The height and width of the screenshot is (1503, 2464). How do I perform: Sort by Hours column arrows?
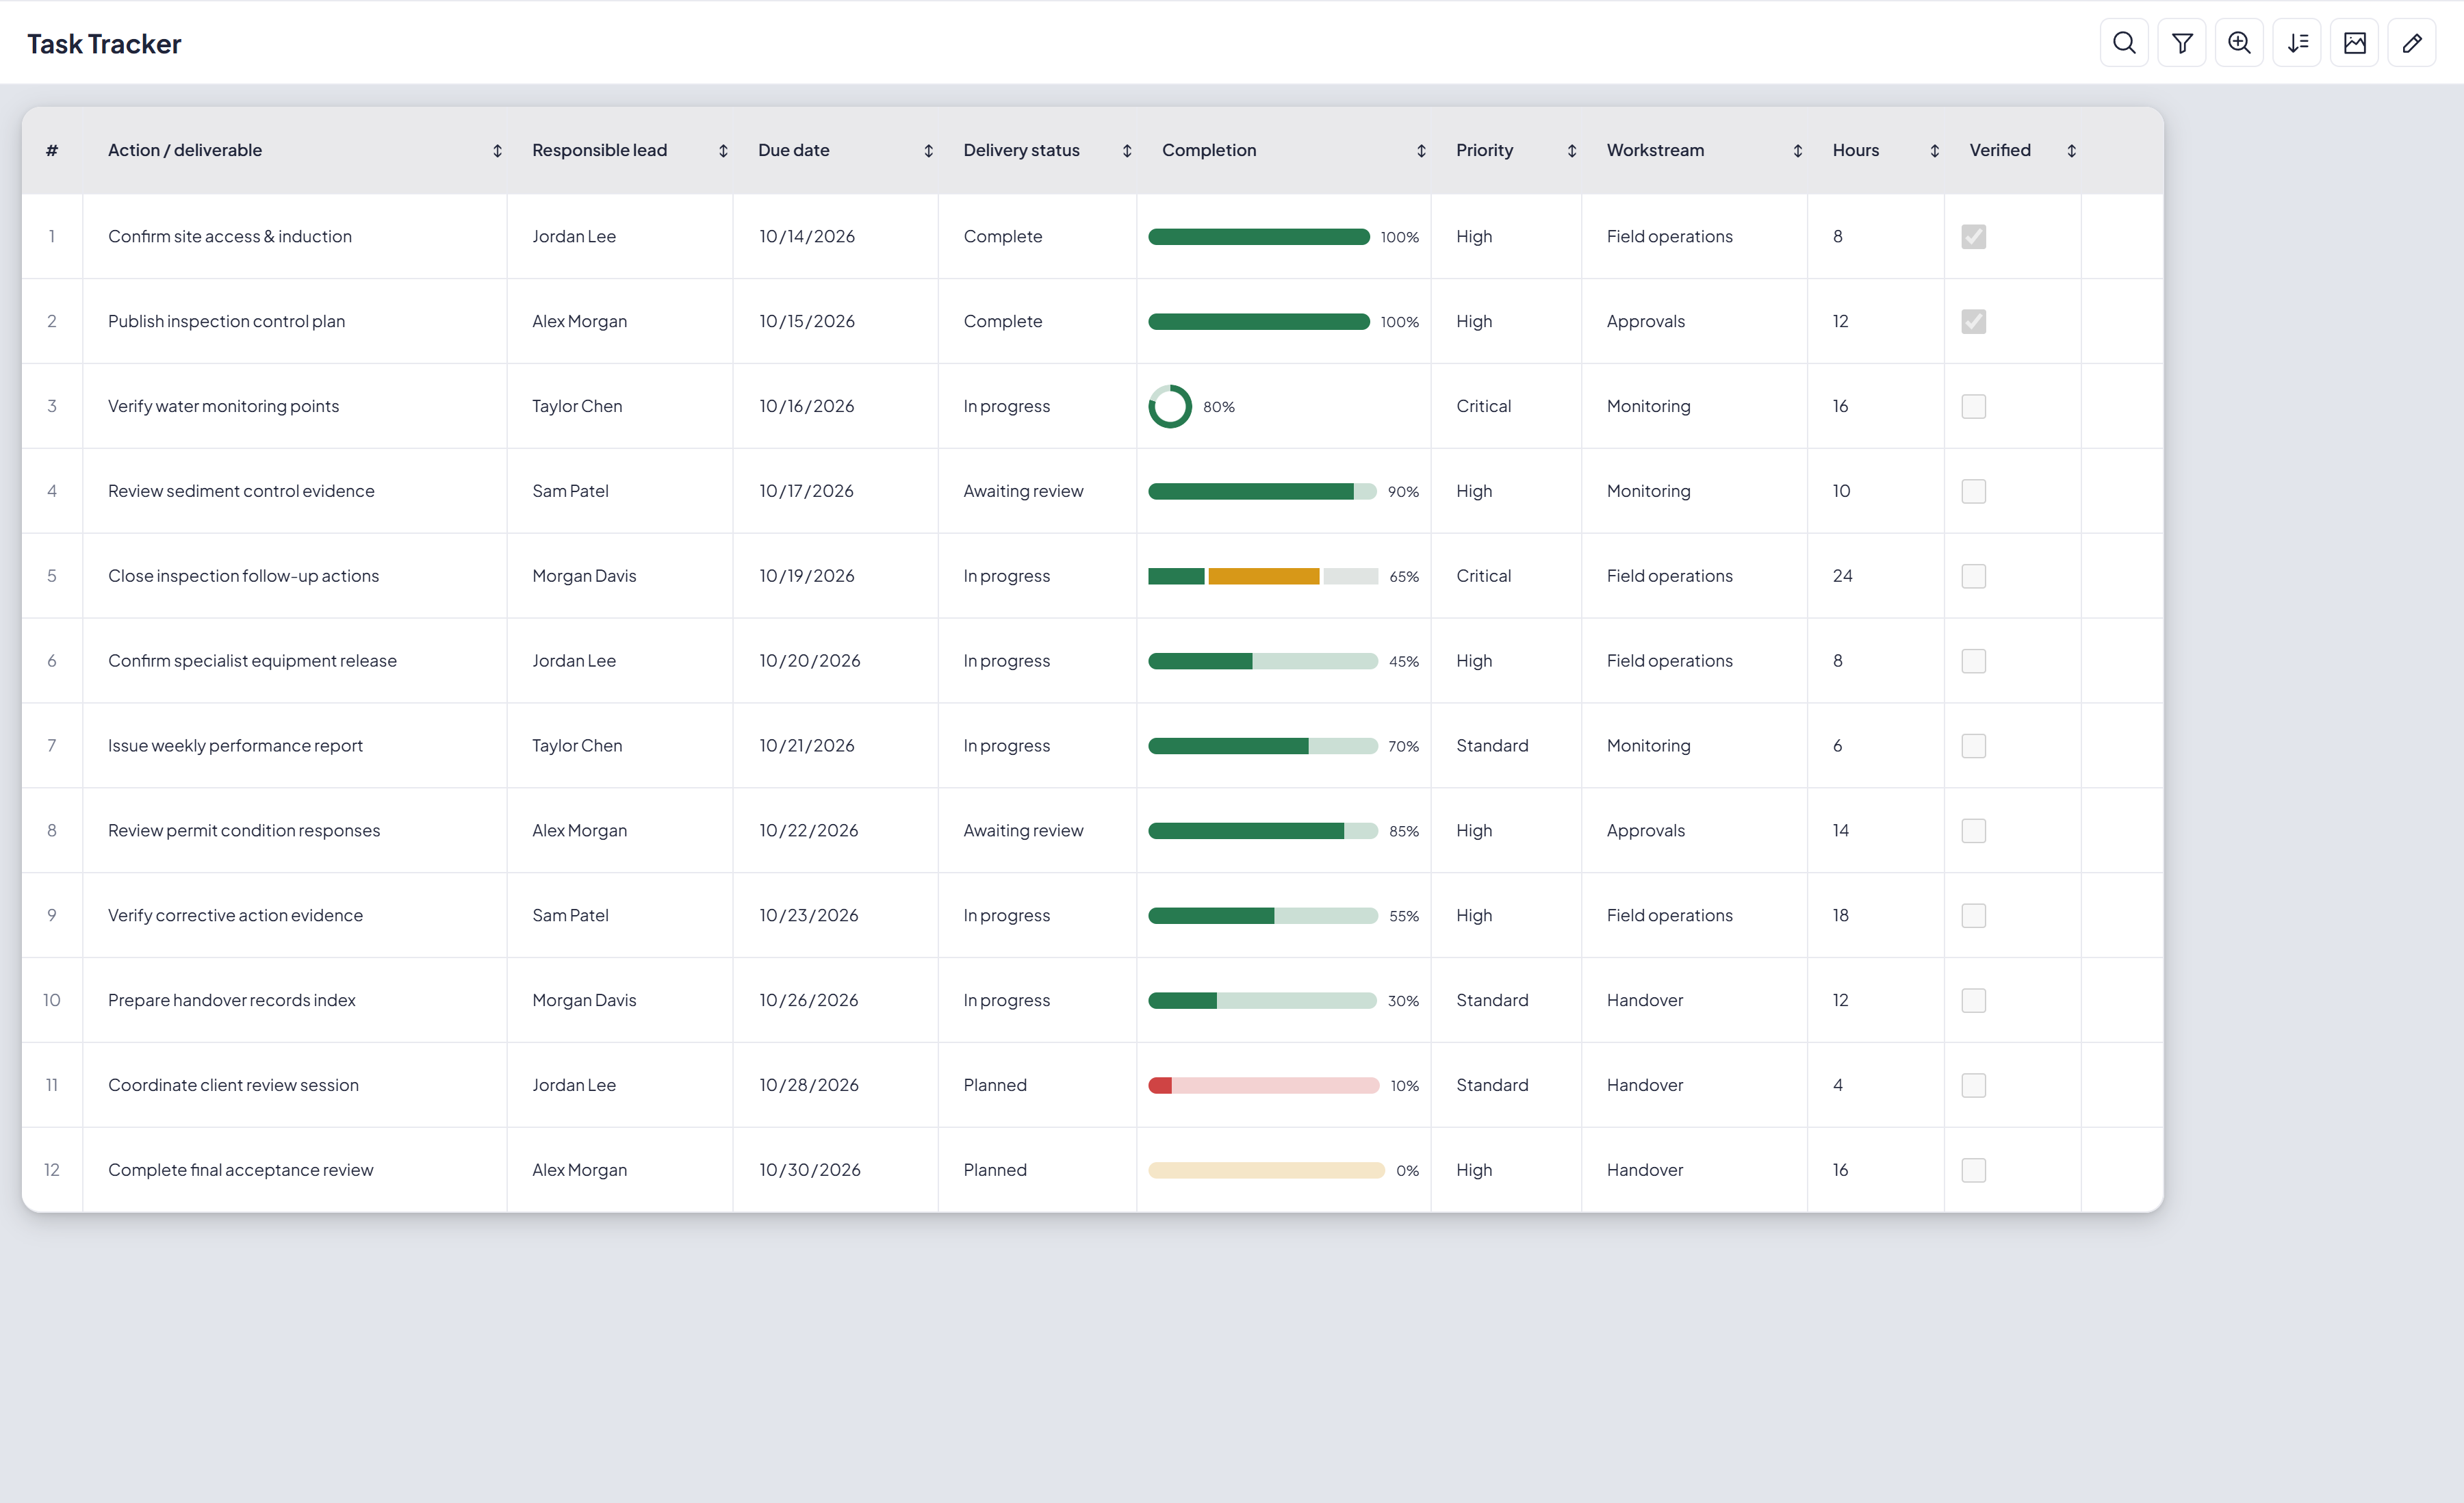pos(1935,151)
